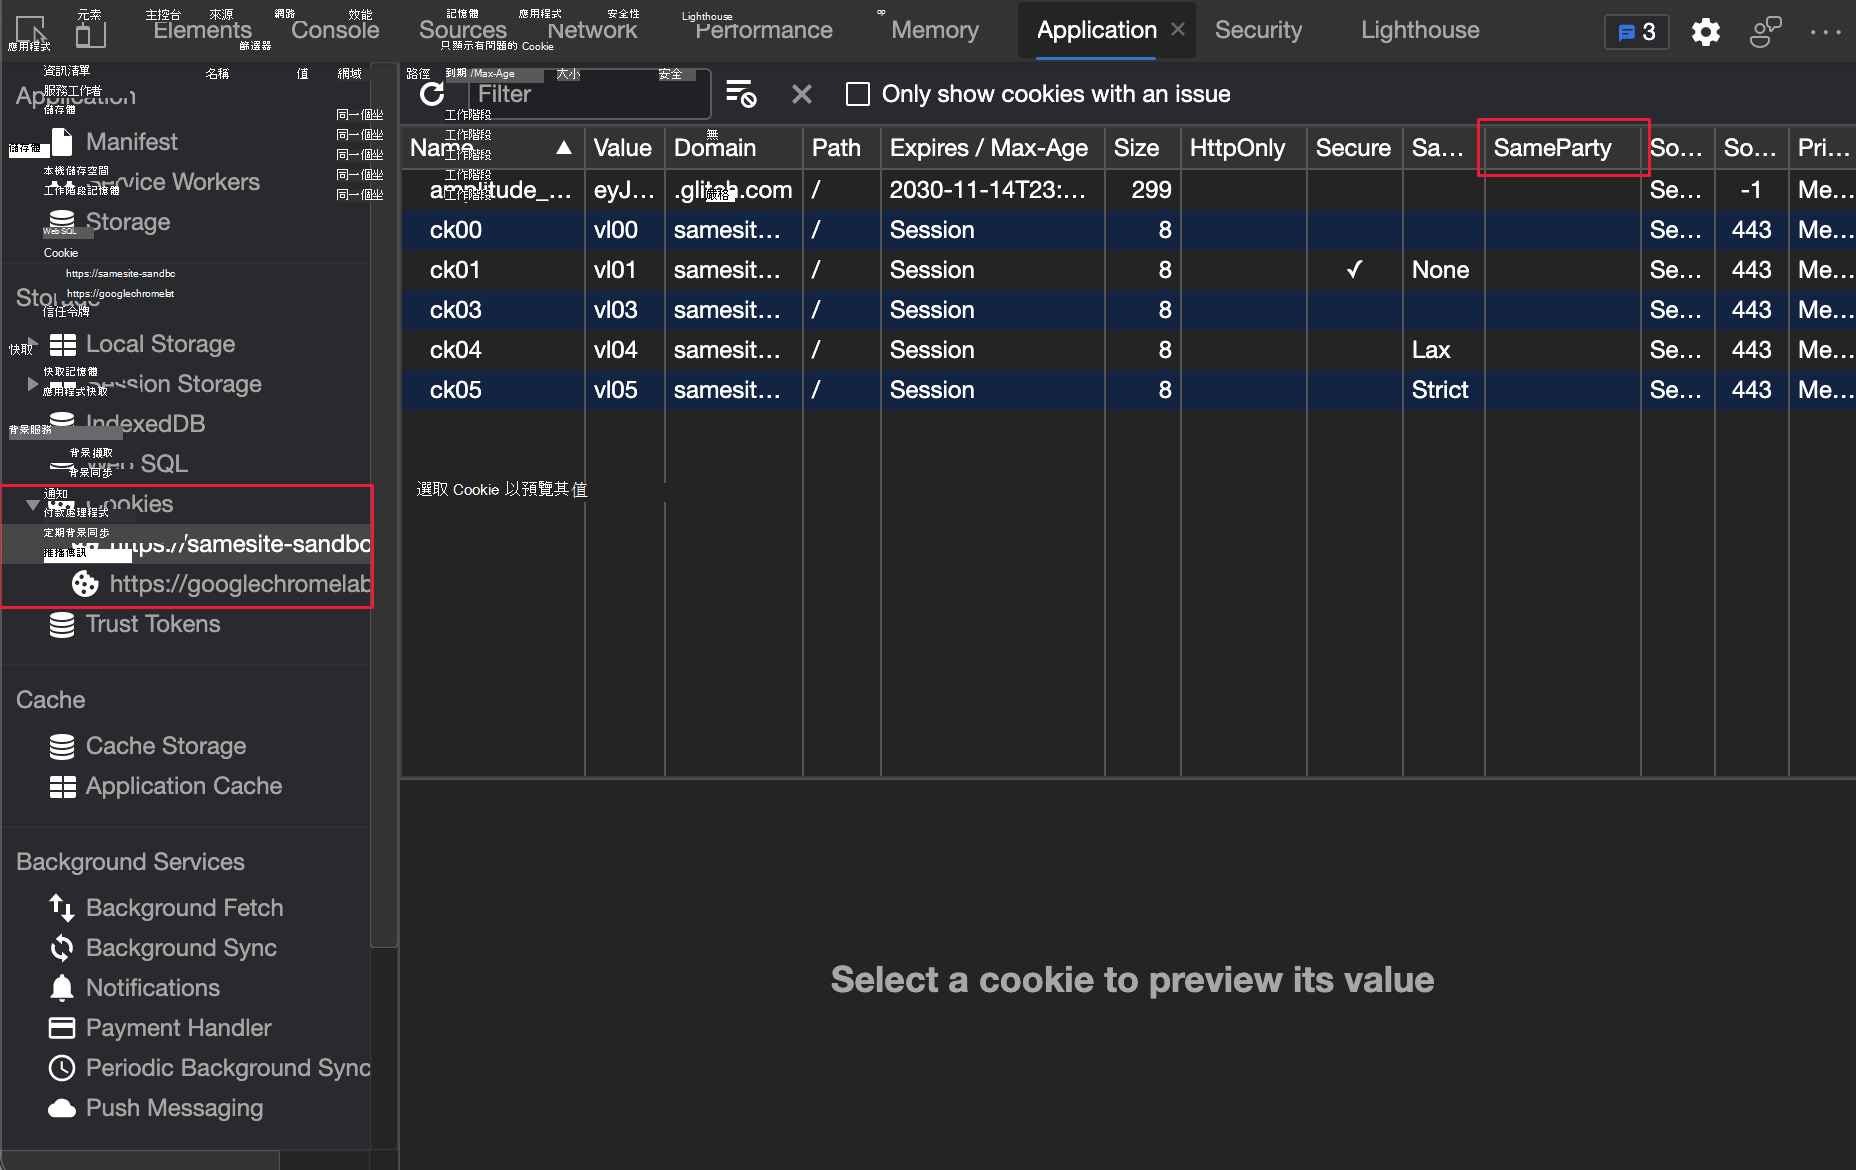Click the Application Cache grid icon

tap(62, 787)
